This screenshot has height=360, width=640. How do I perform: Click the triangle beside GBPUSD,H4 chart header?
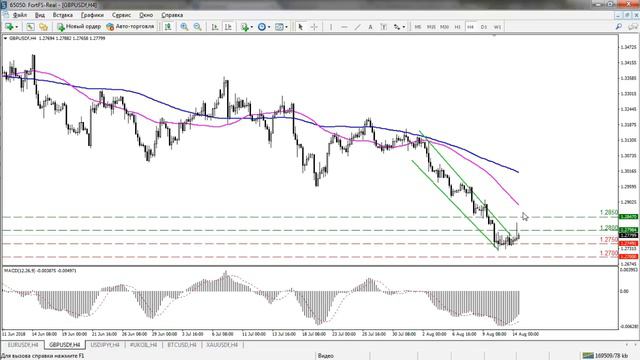5,38
